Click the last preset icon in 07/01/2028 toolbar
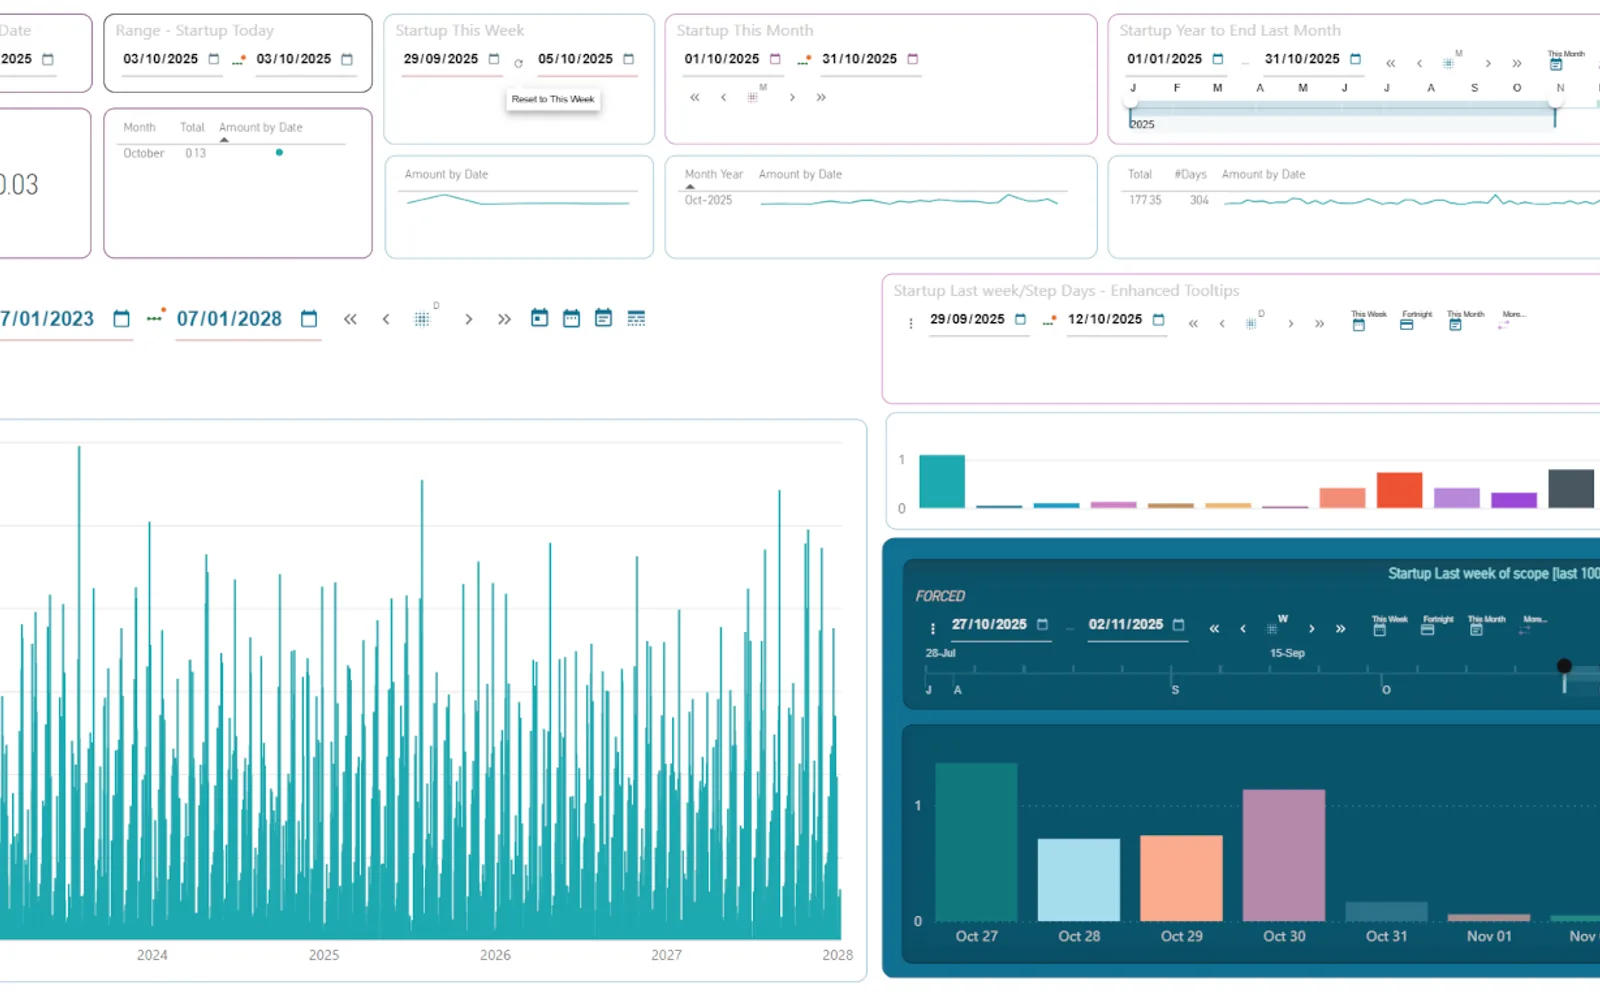1600x1000 pixels. tap(636, 318)
